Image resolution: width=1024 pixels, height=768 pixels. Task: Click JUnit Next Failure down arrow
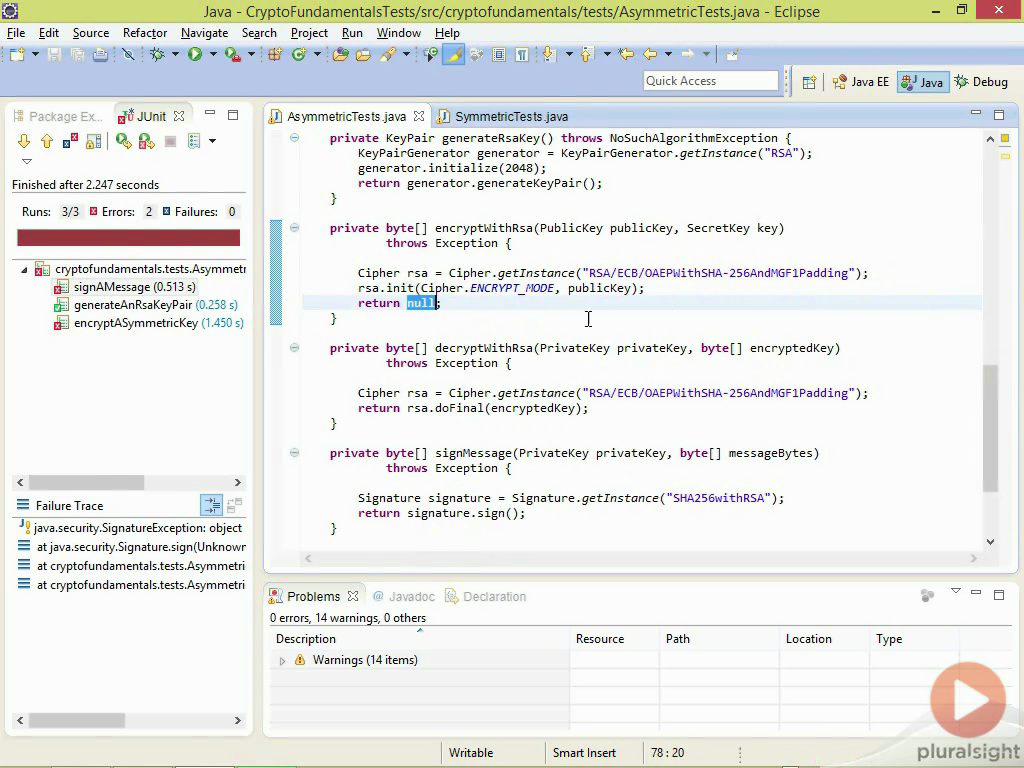point(24,141)
